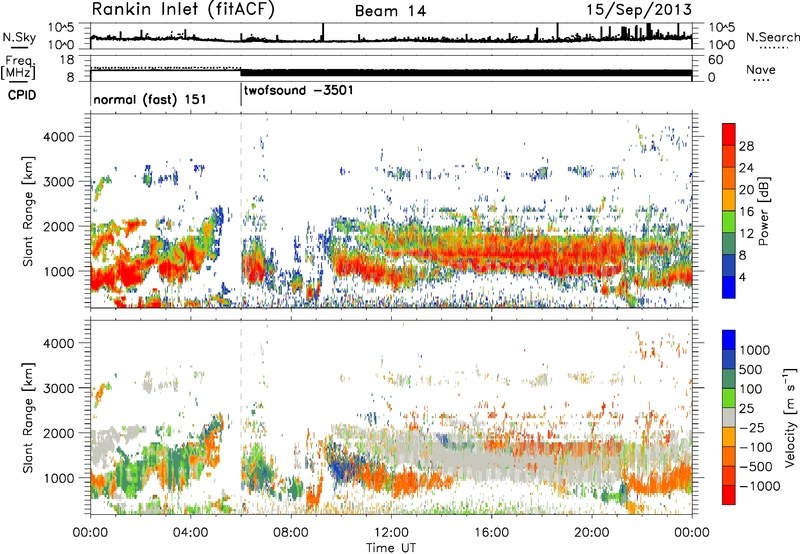Pick the light green segment of Power colorbar

[729, 222]
